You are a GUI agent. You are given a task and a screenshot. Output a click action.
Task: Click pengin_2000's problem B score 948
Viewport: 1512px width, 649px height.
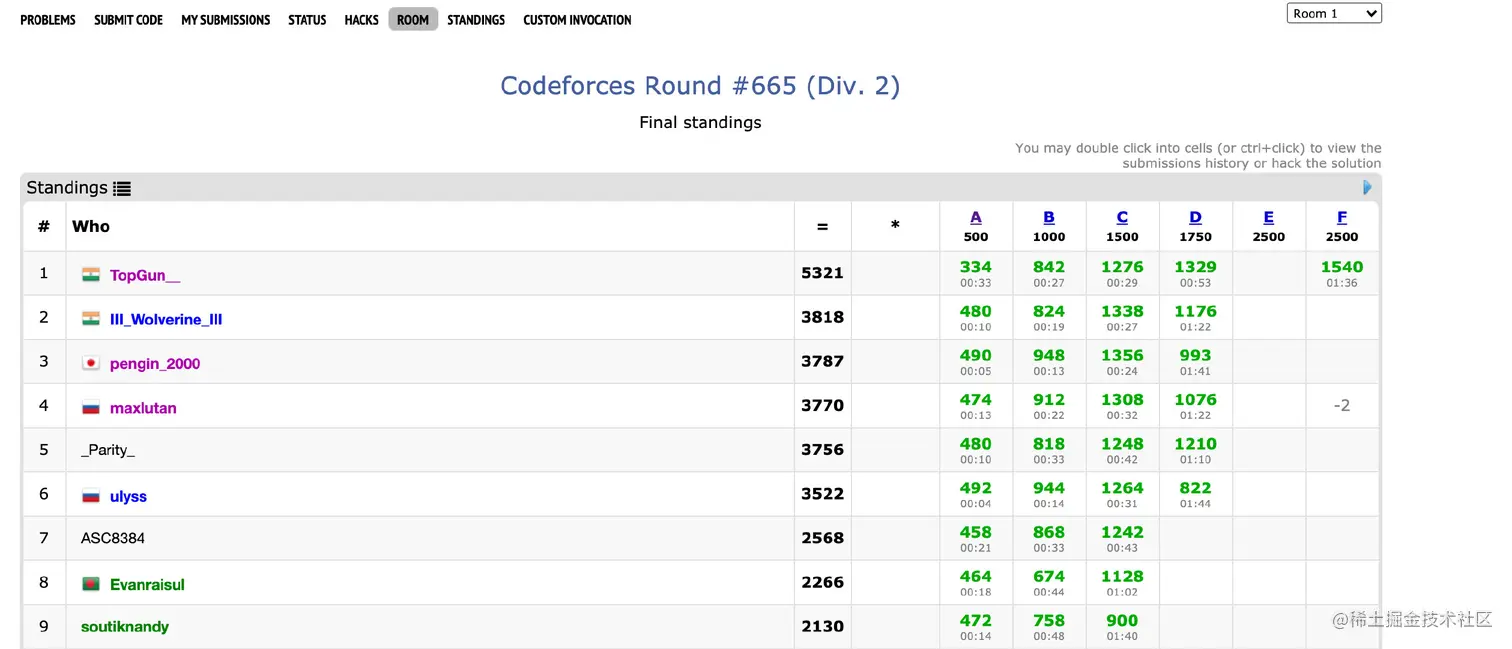[1049, 355]
